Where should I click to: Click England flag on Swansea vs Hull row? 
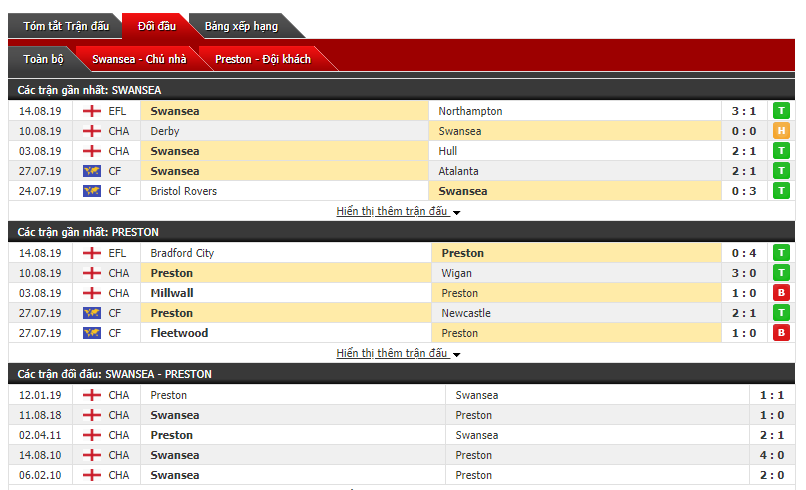click(91, 151)
